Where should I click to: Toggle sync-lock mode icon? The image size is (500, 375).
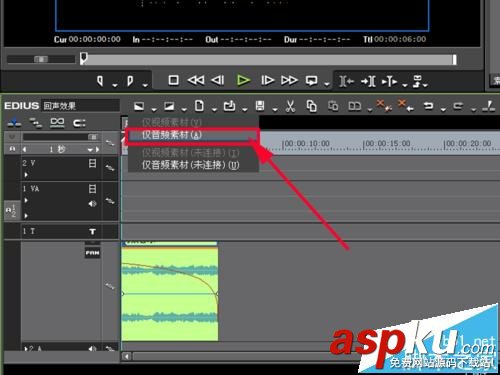(x=35, y=123)
